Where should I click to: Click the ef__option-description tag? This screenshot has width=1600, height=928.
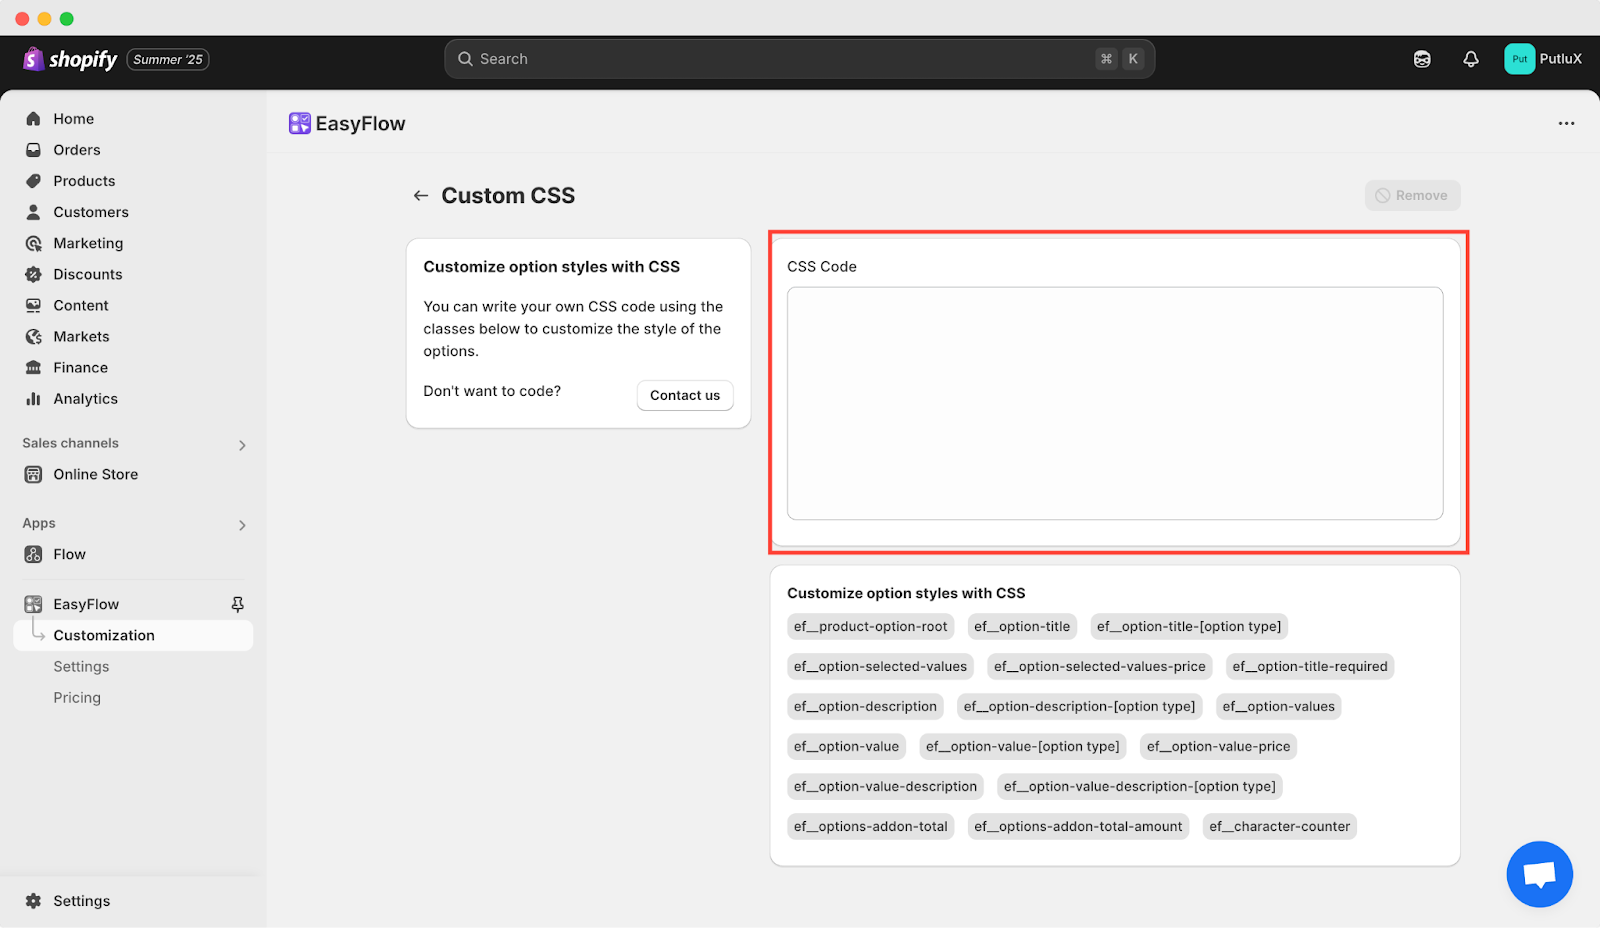coord(865,707)
